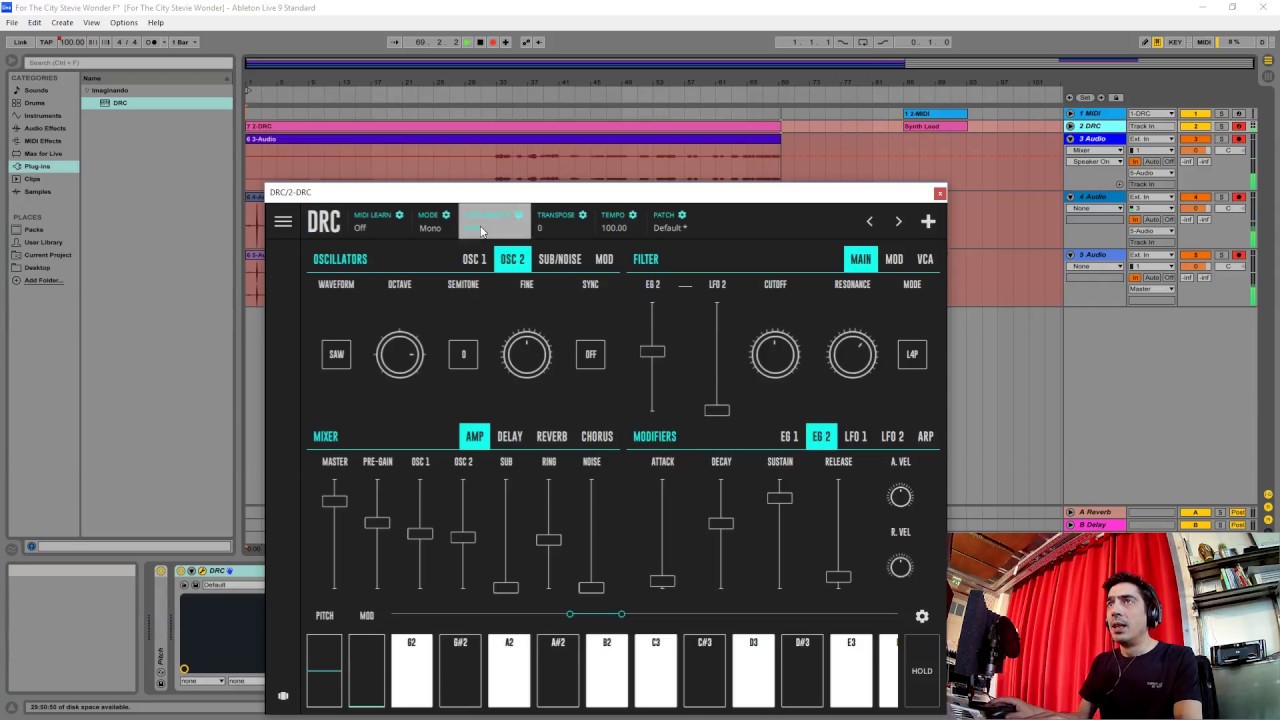Open Tempo settings gear
1280x720 pixels.
point(632,215)
